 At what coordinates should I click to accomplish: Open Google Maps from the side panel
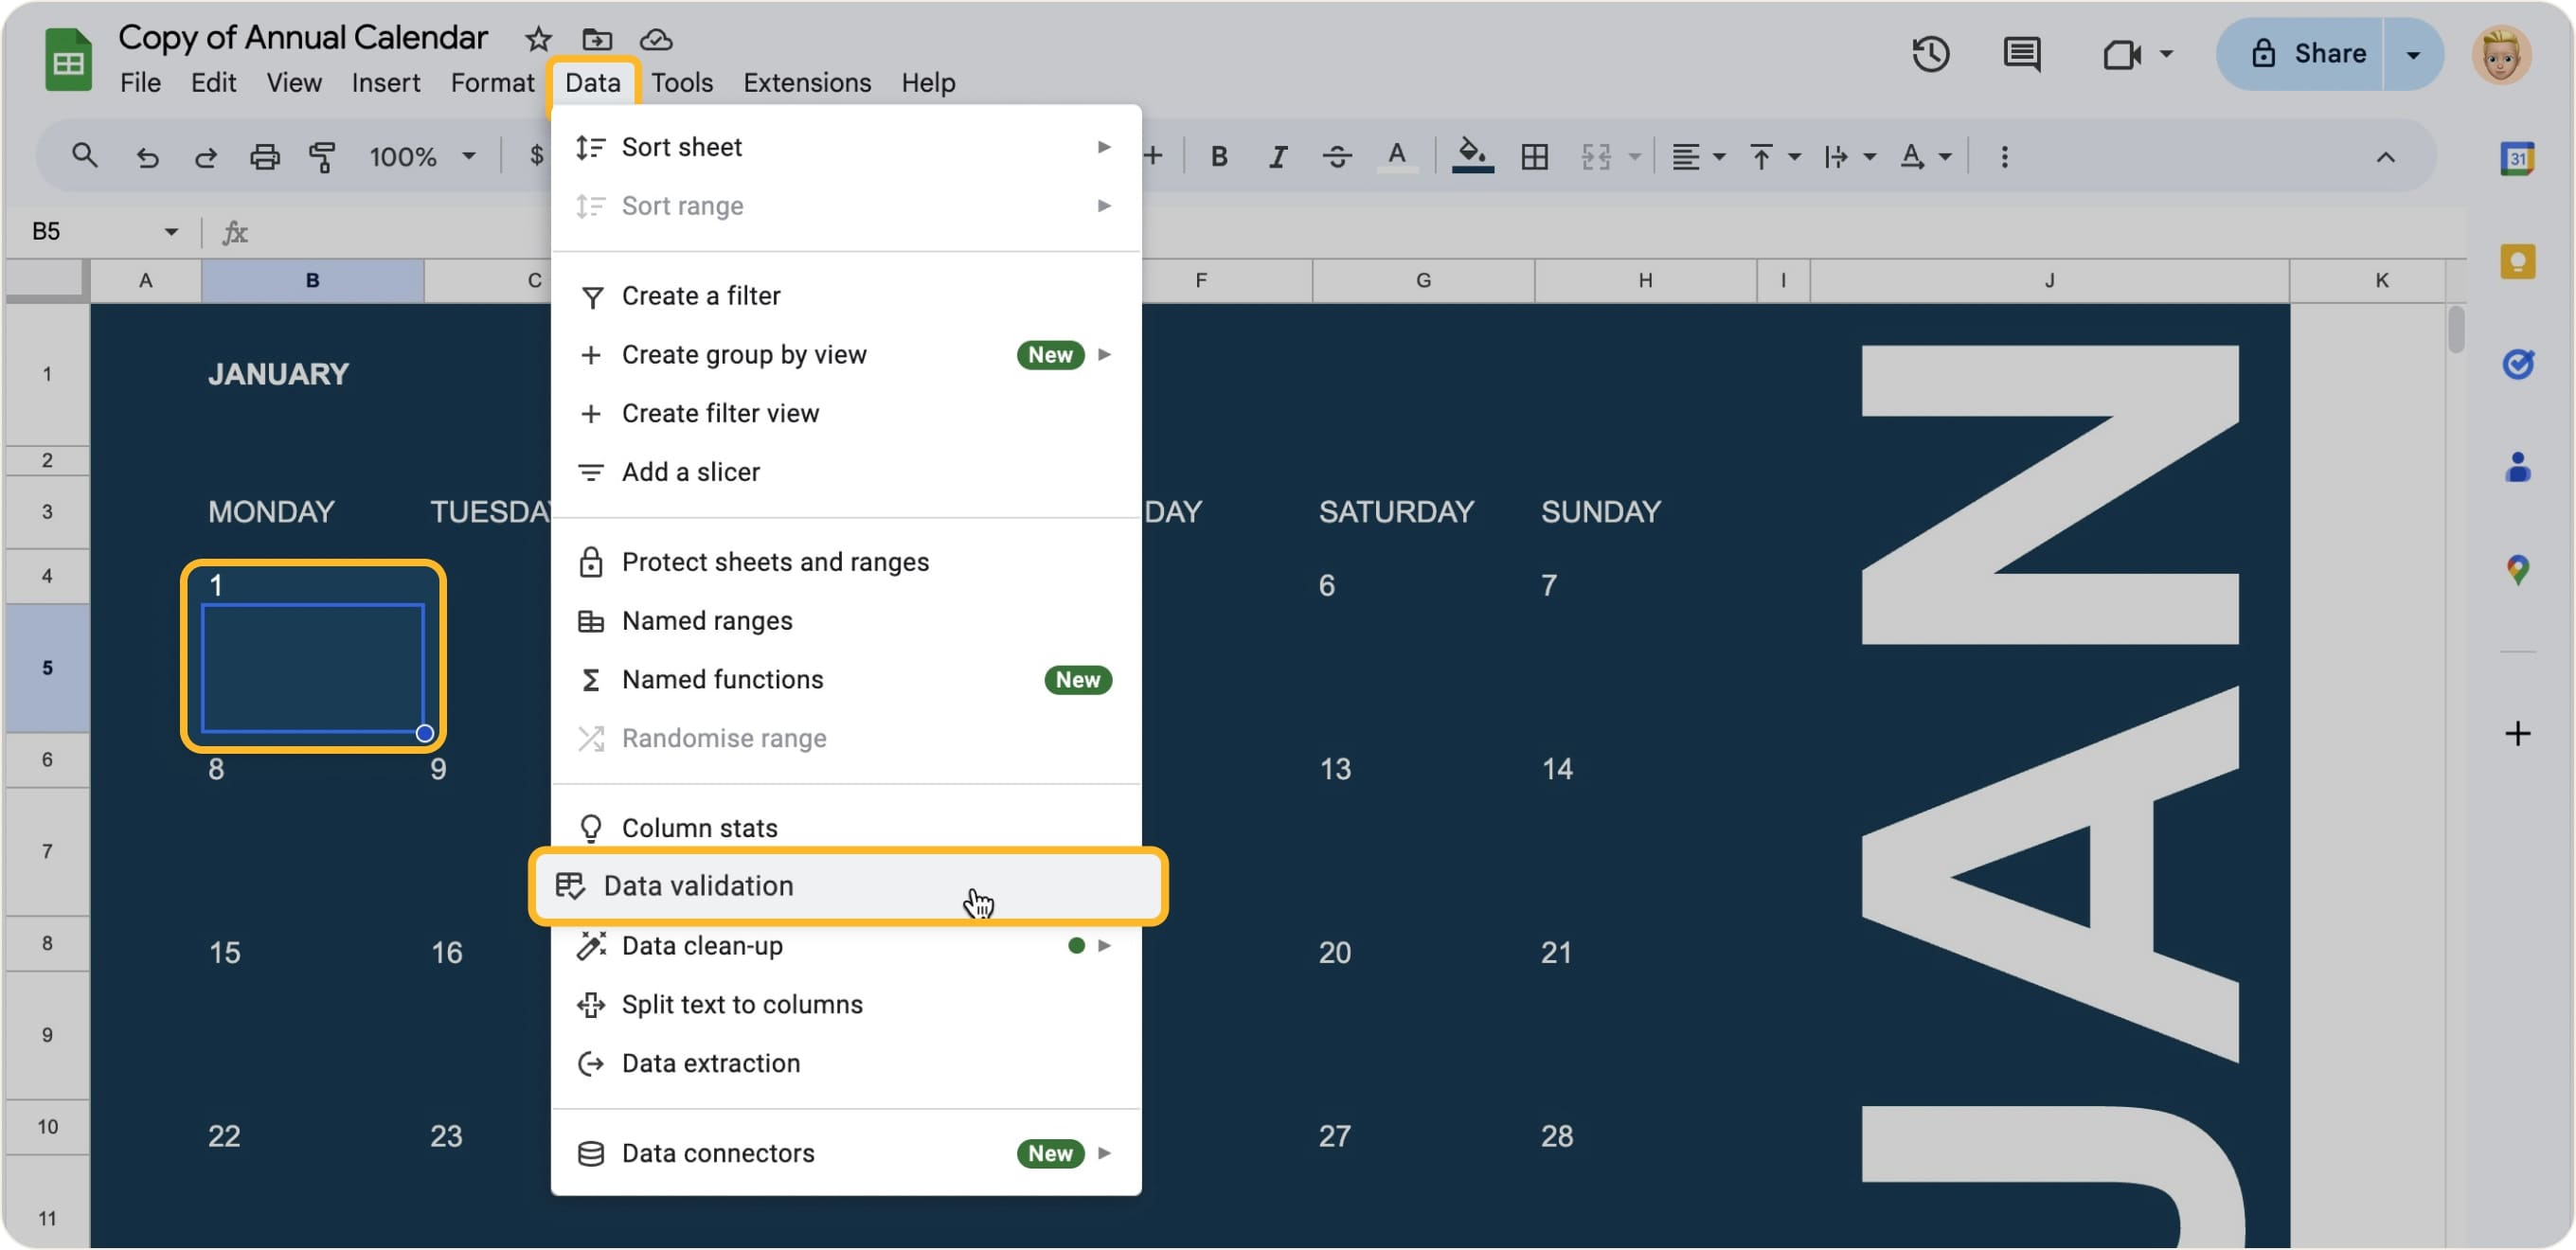(x=2519, y=570)
